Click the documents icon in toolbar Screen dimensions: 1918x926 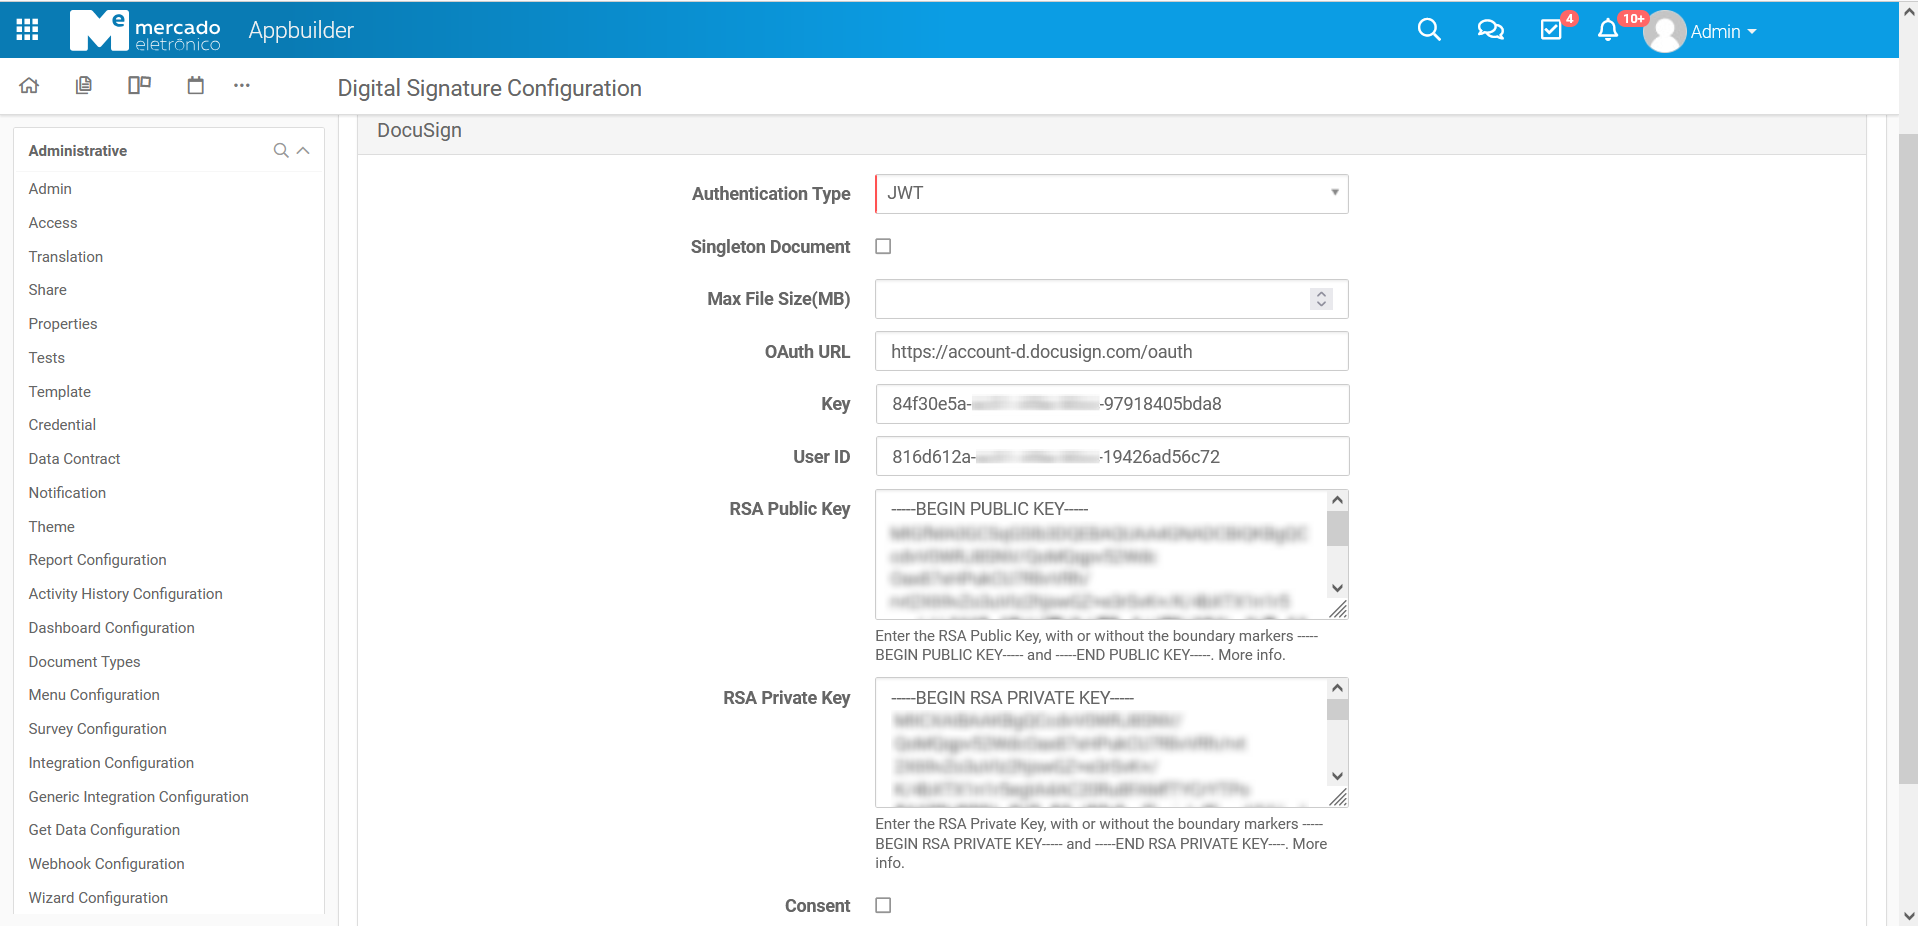coord(84,86)
